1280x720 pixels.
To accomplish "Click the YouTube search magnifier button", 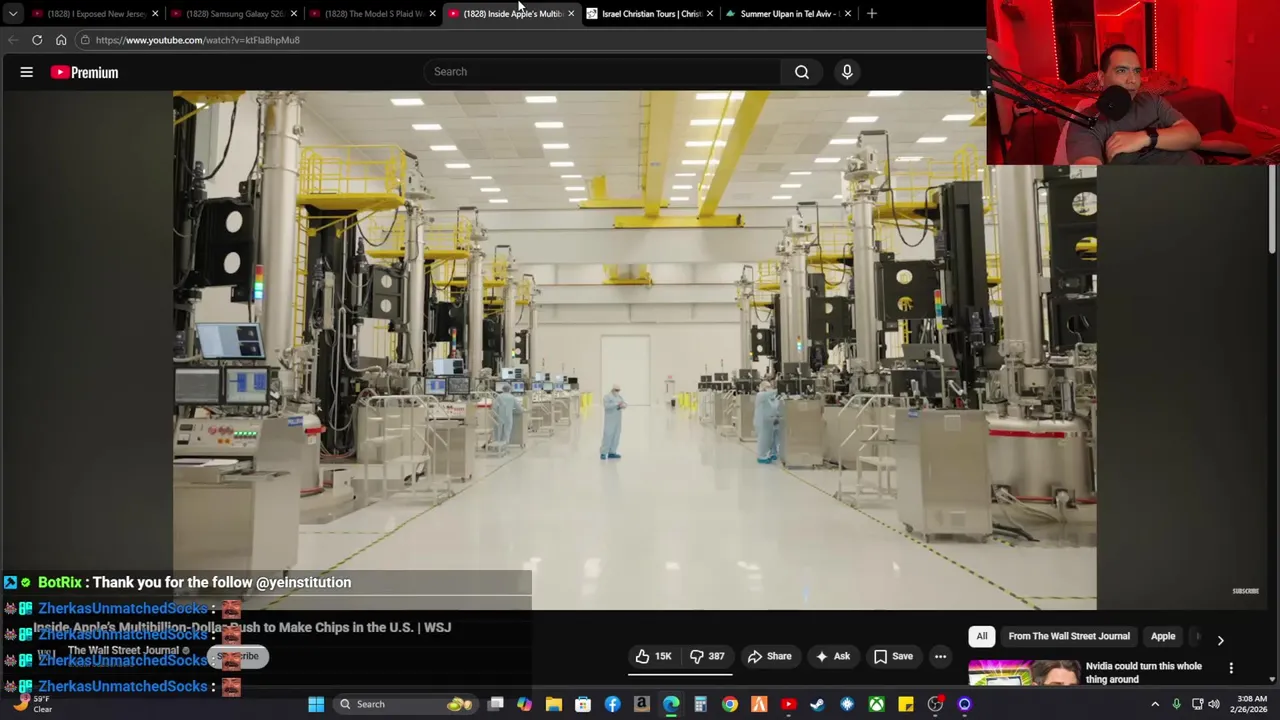I will [x=802, y=72].
